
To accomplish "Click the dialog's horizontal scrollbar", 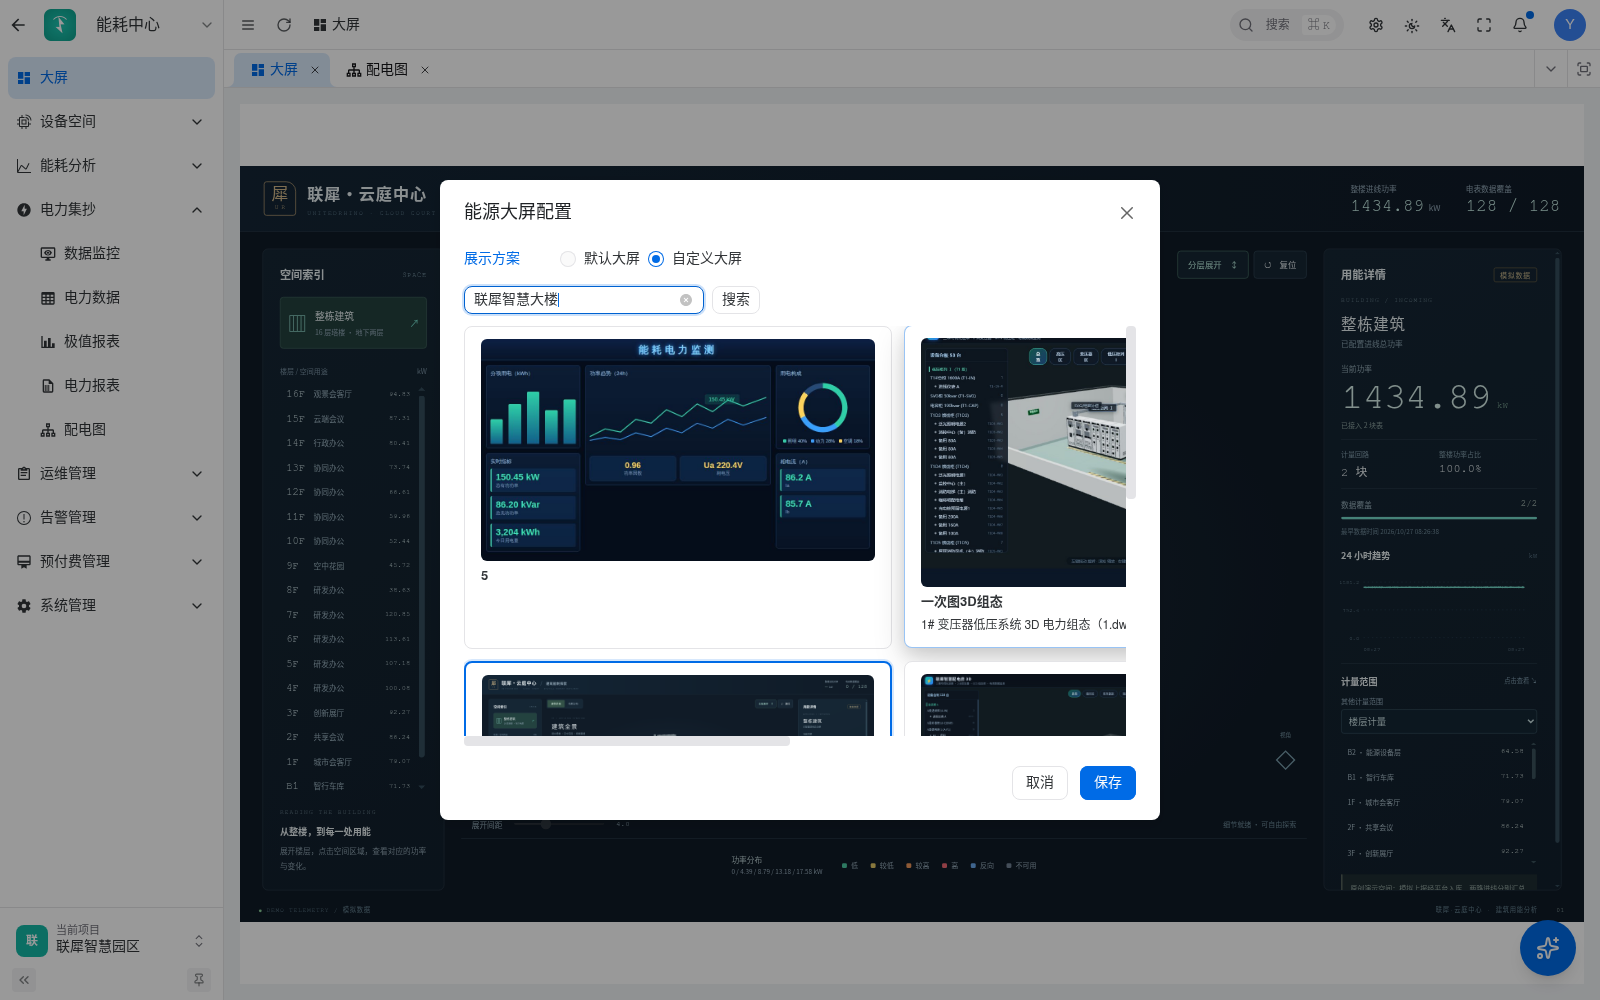I will click(x=627, y=741).
